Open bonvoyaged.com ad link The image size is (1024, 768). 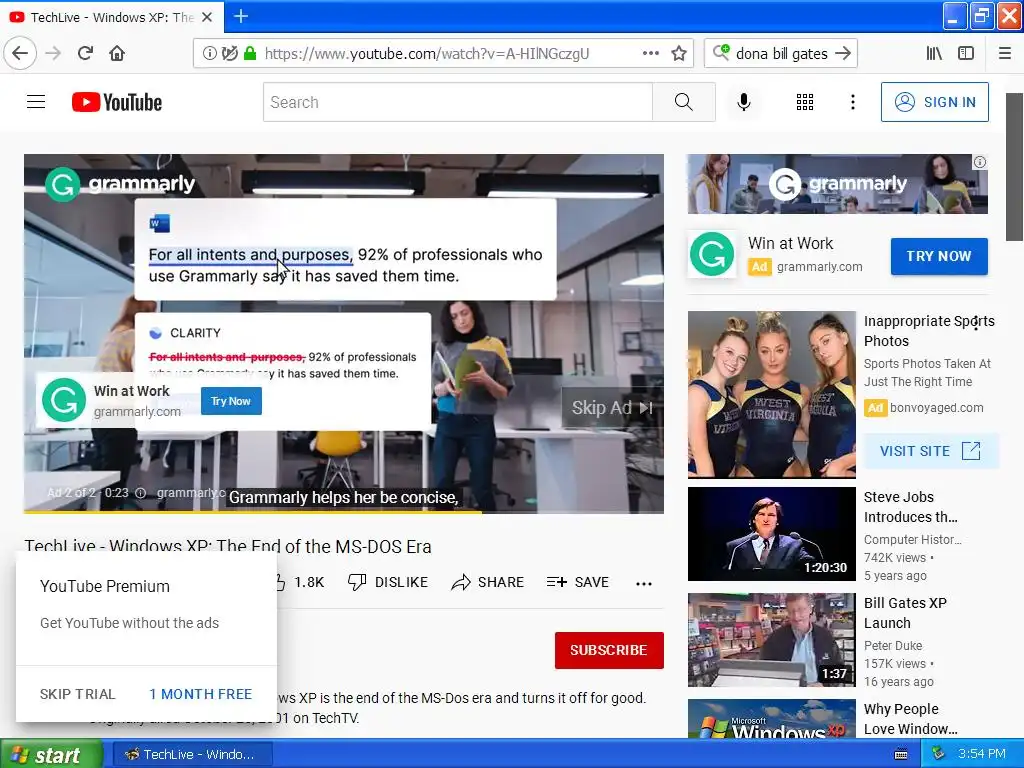[x=936, y=408]
